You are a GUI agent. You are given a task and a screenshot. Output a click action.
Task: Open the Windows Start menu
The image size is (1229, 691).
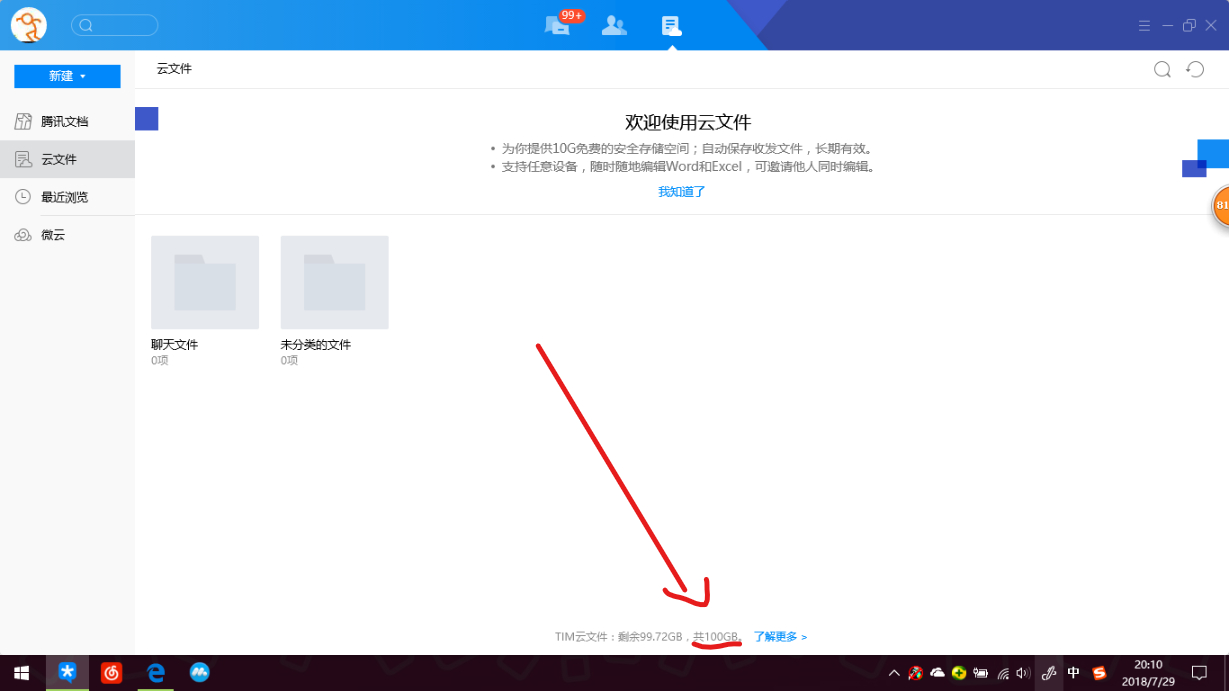pos(21,673)
